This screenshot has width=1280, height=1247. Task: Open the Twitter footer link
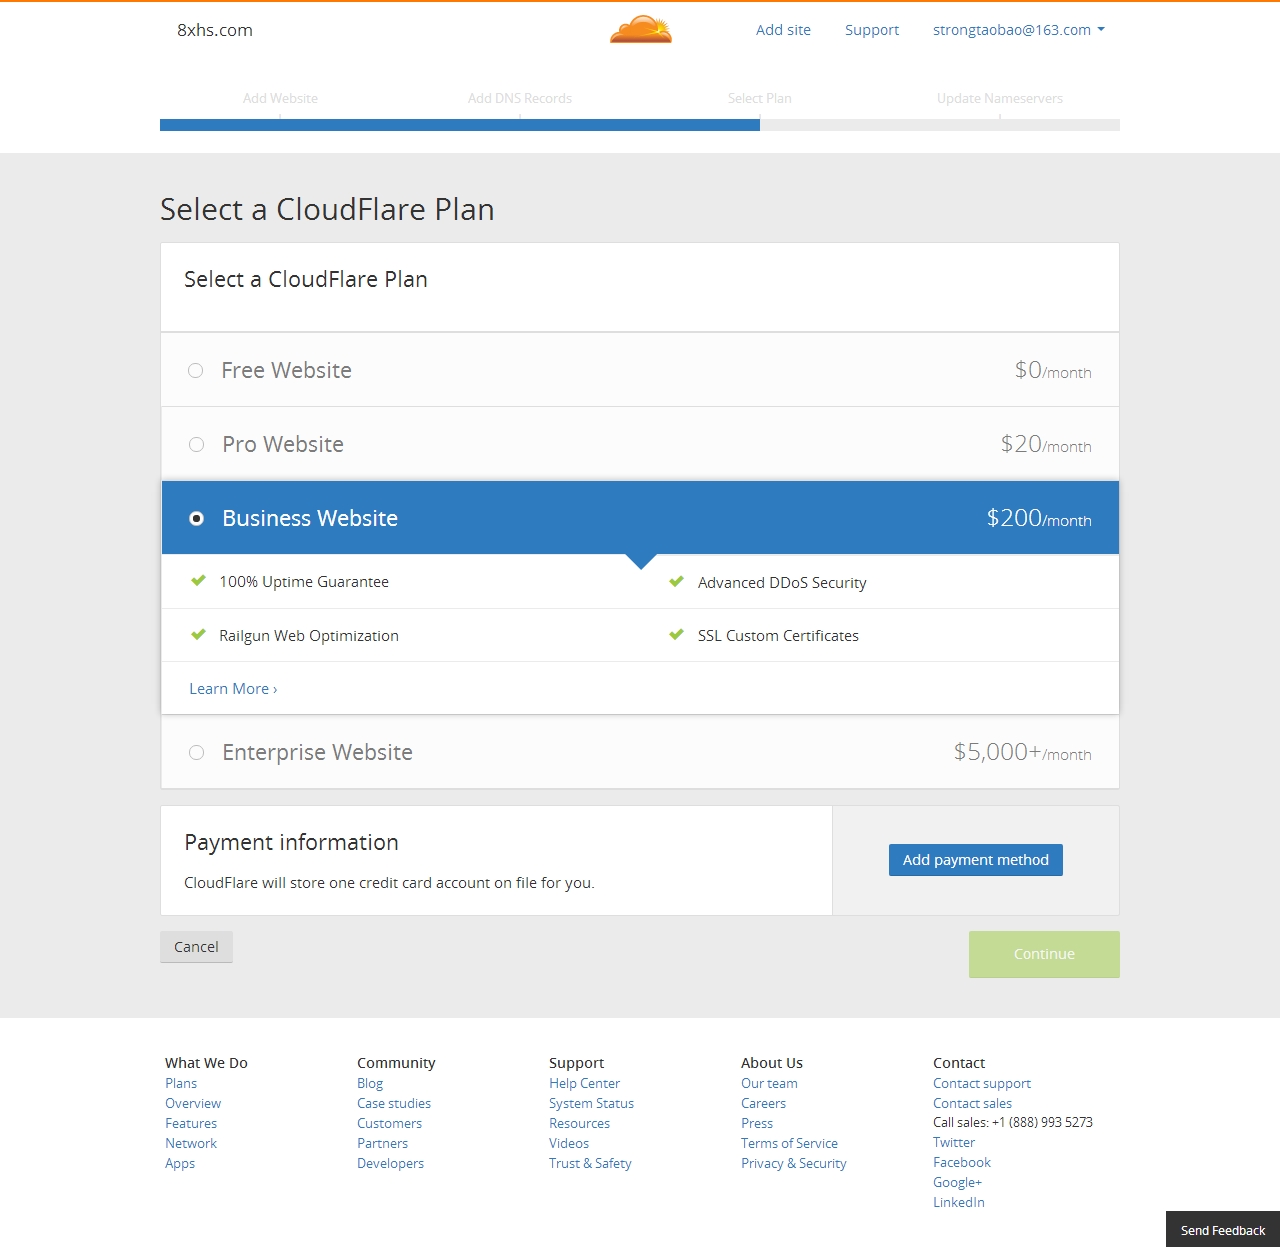pos(954,1142)
